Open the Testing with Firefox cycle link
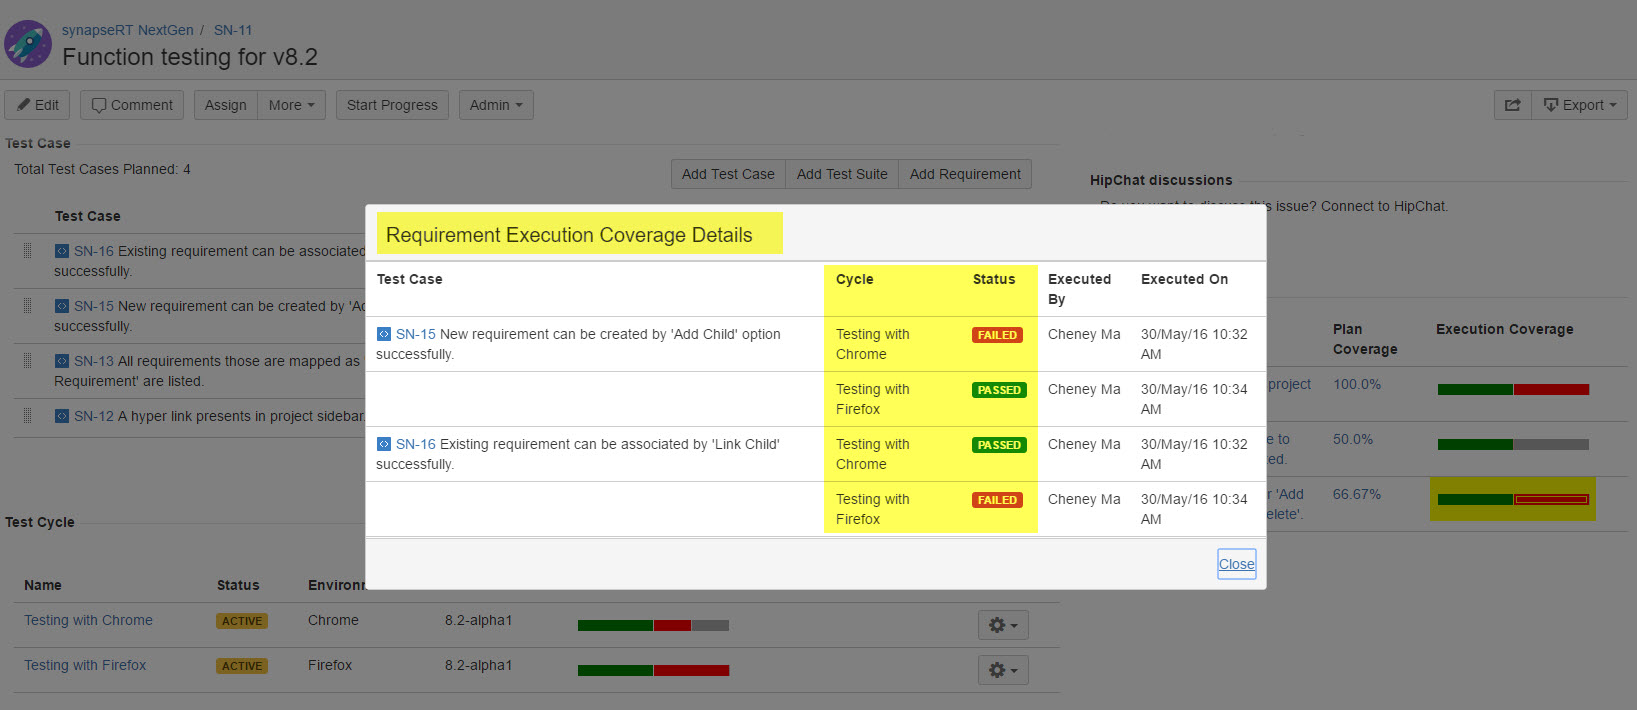 pyautogui.click(x=85, y=665)
